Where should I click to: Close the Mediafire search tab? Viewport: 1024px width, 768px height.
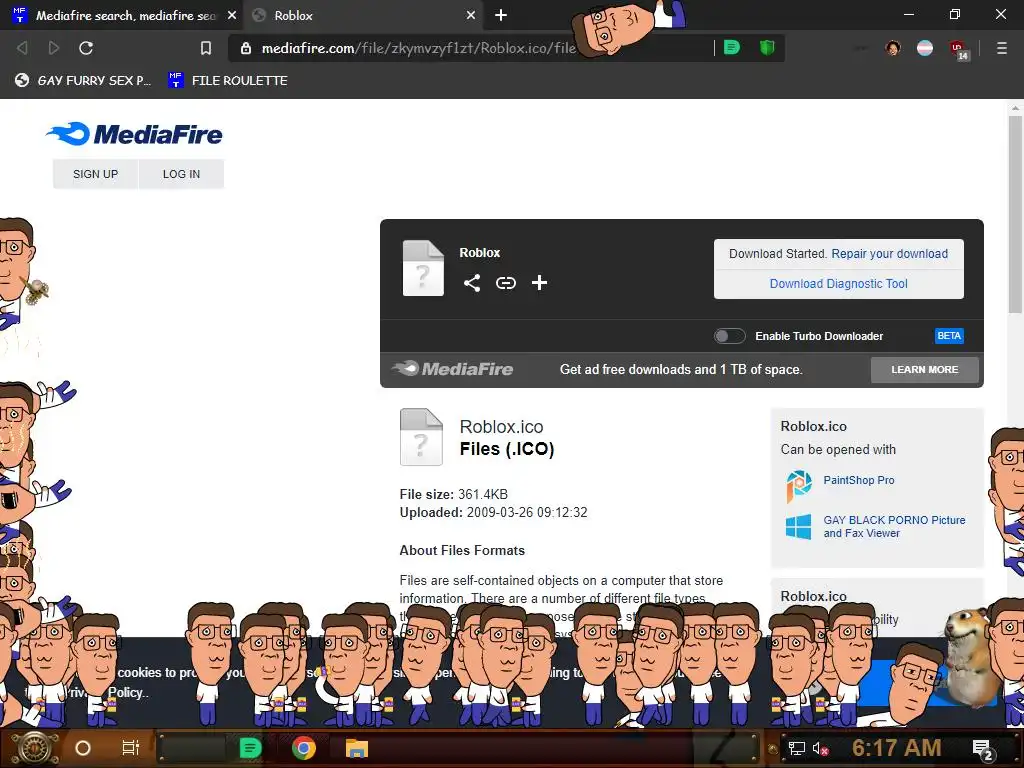pos(232,15)
